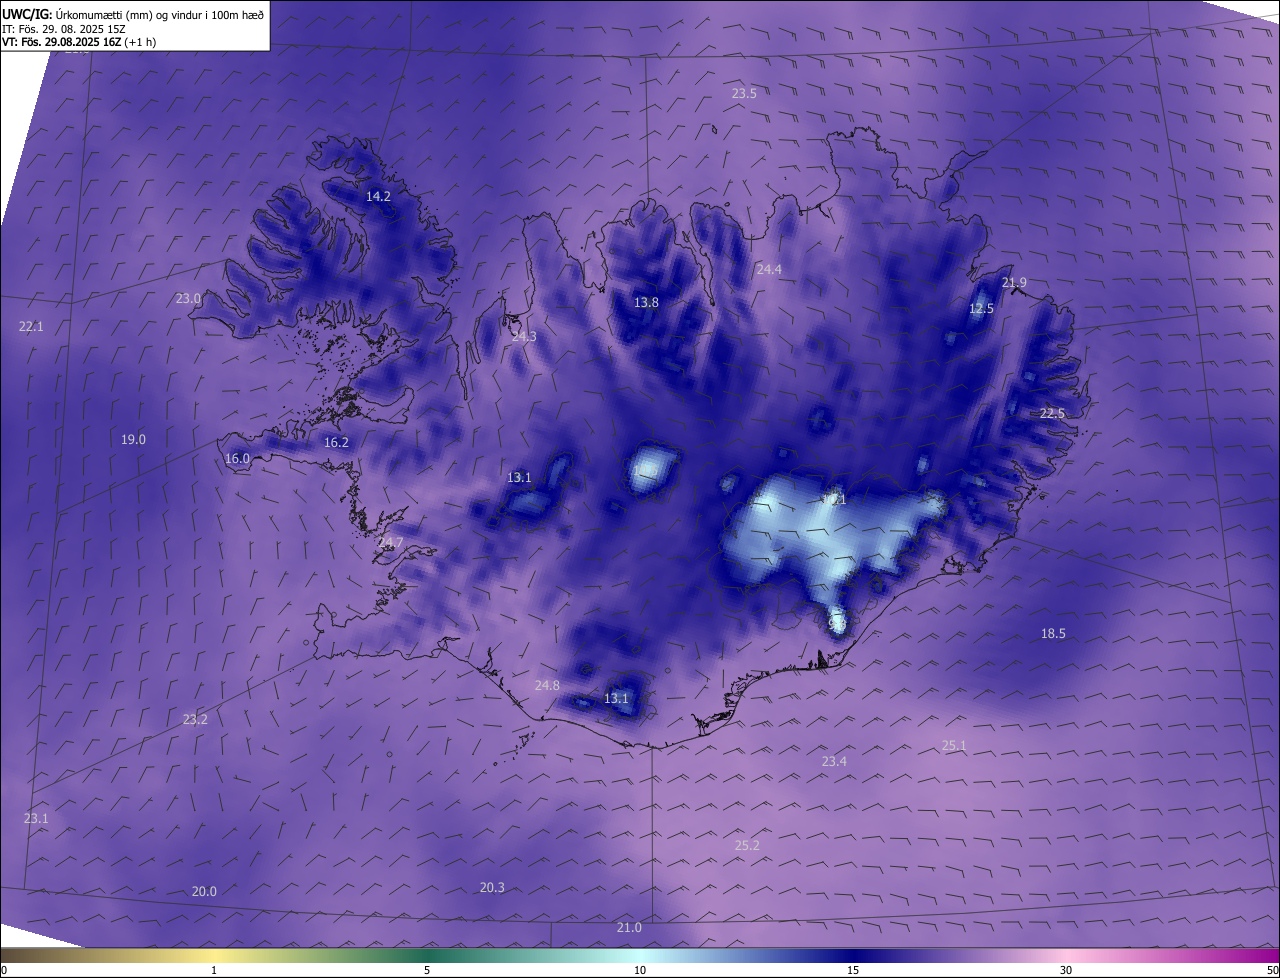
Task: Click the 23.2 value label
Action: coord(195,720)
